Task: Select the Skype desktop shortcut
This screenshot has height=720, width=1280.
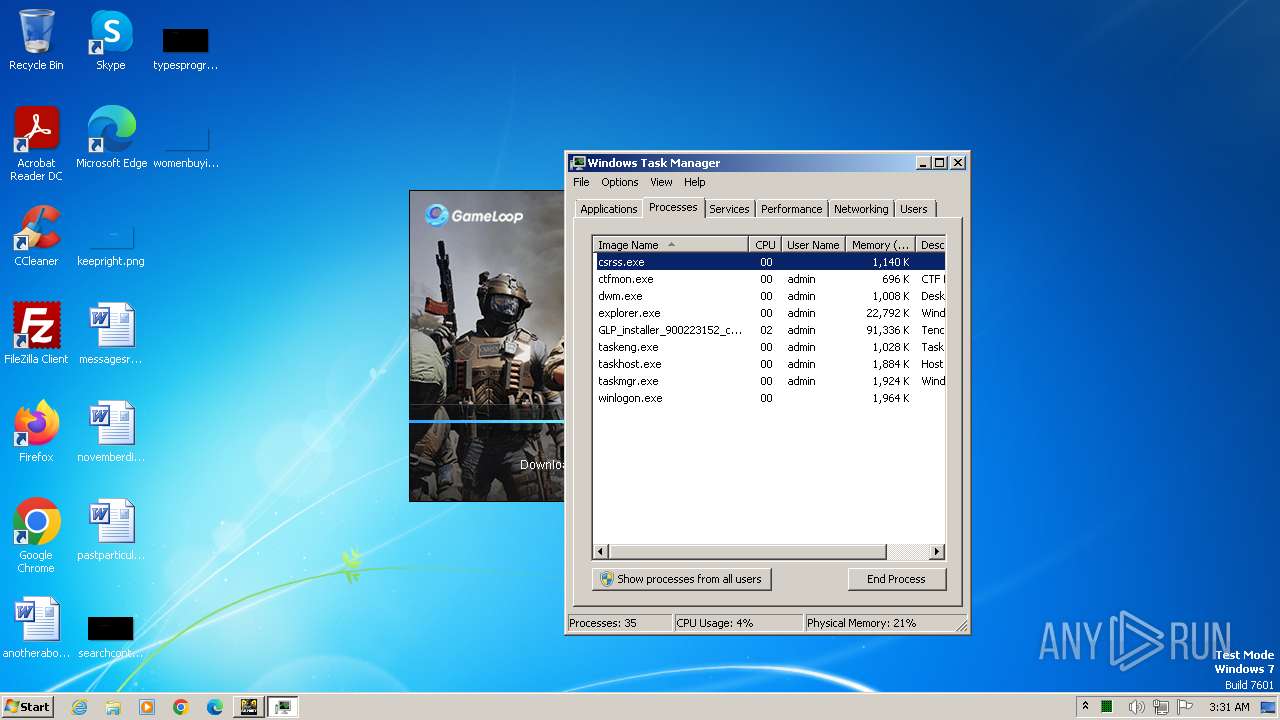Action: 111,40
